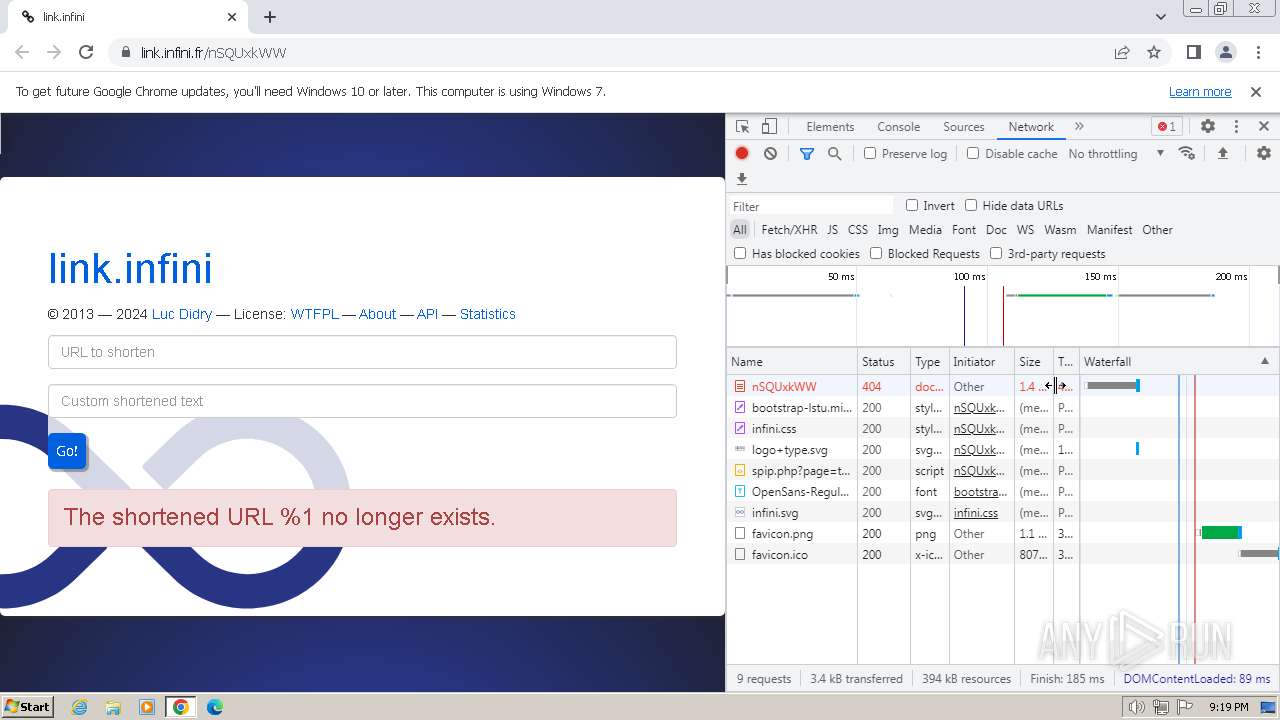The width and height of the screenshot is (1280, 720).
Task: Bookmark this page with star icon
Action: tap(1154, 52)
